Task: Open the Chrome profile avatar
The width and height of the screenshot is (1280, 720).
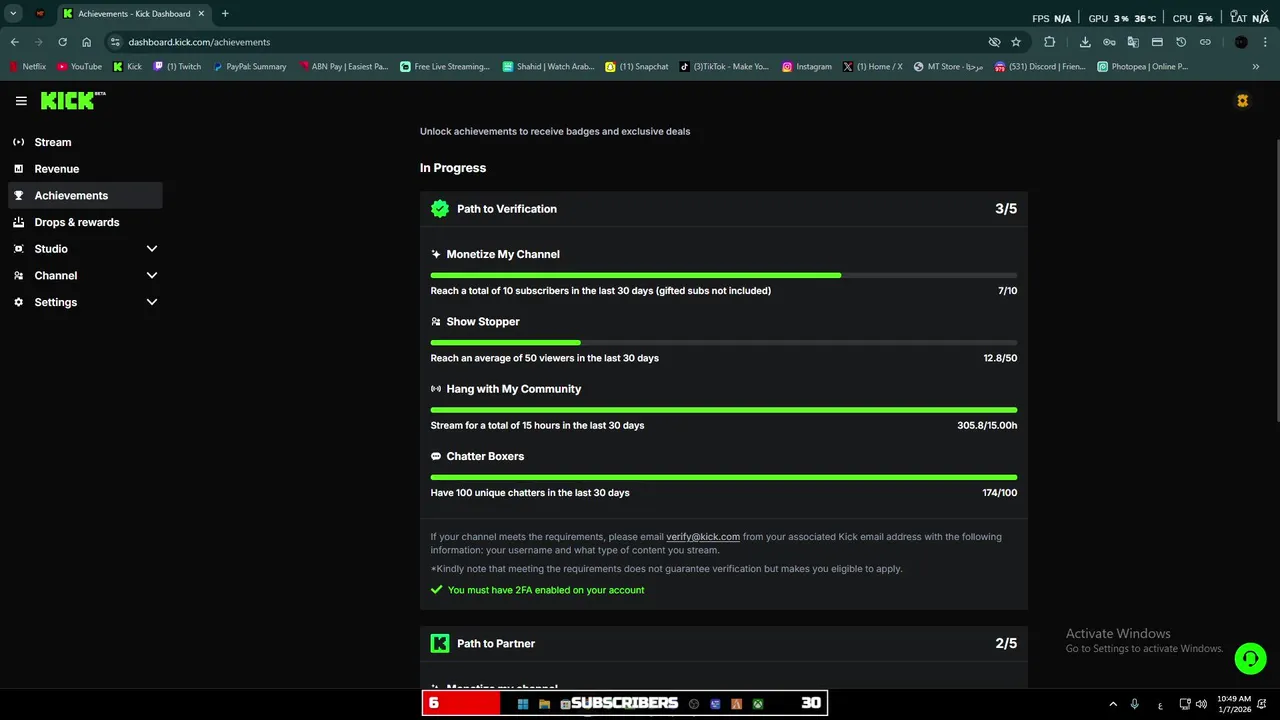Action: click(x=1241, y=42)
